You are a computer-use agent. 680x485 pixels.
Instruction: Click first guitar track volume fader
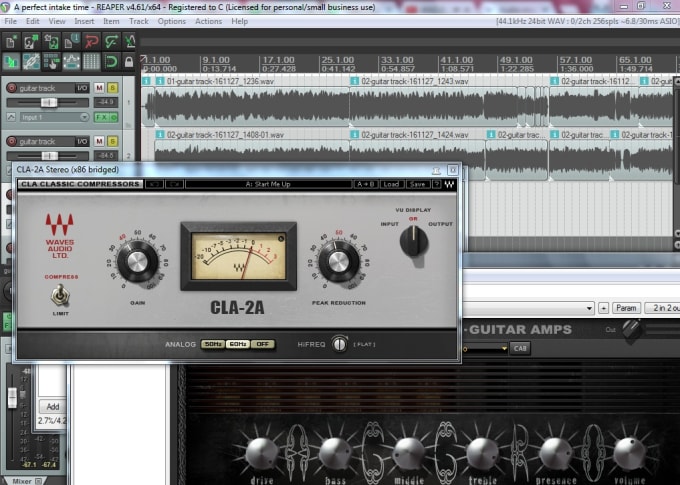pyautogui.click(x=49, y=102)
